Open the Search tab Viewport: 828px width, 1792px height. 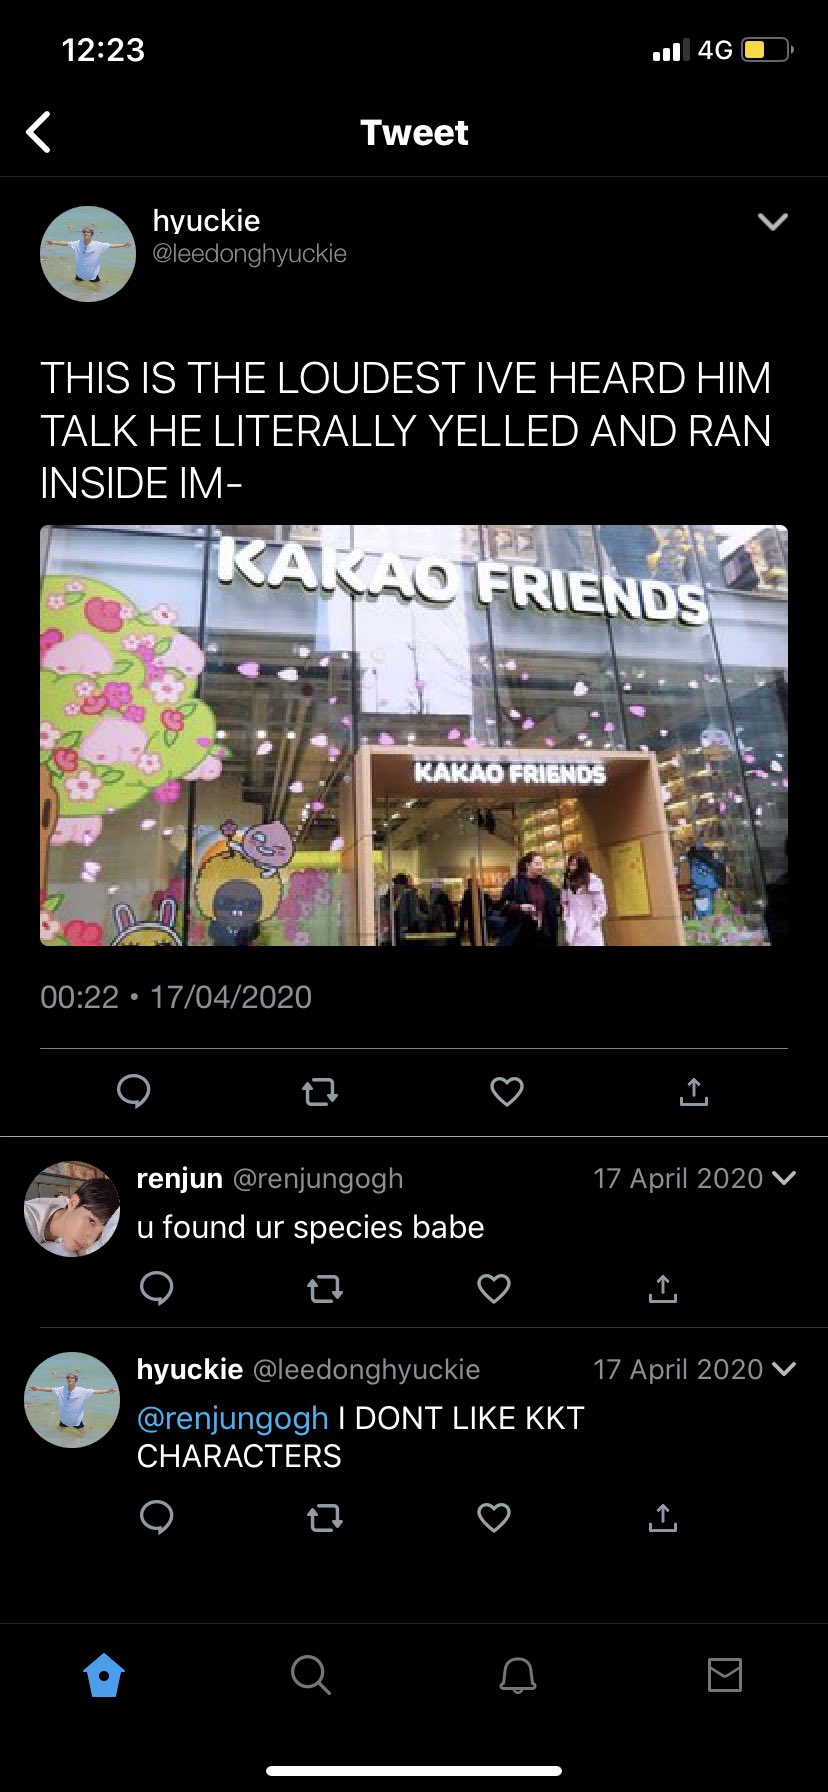click(310, 1674)
